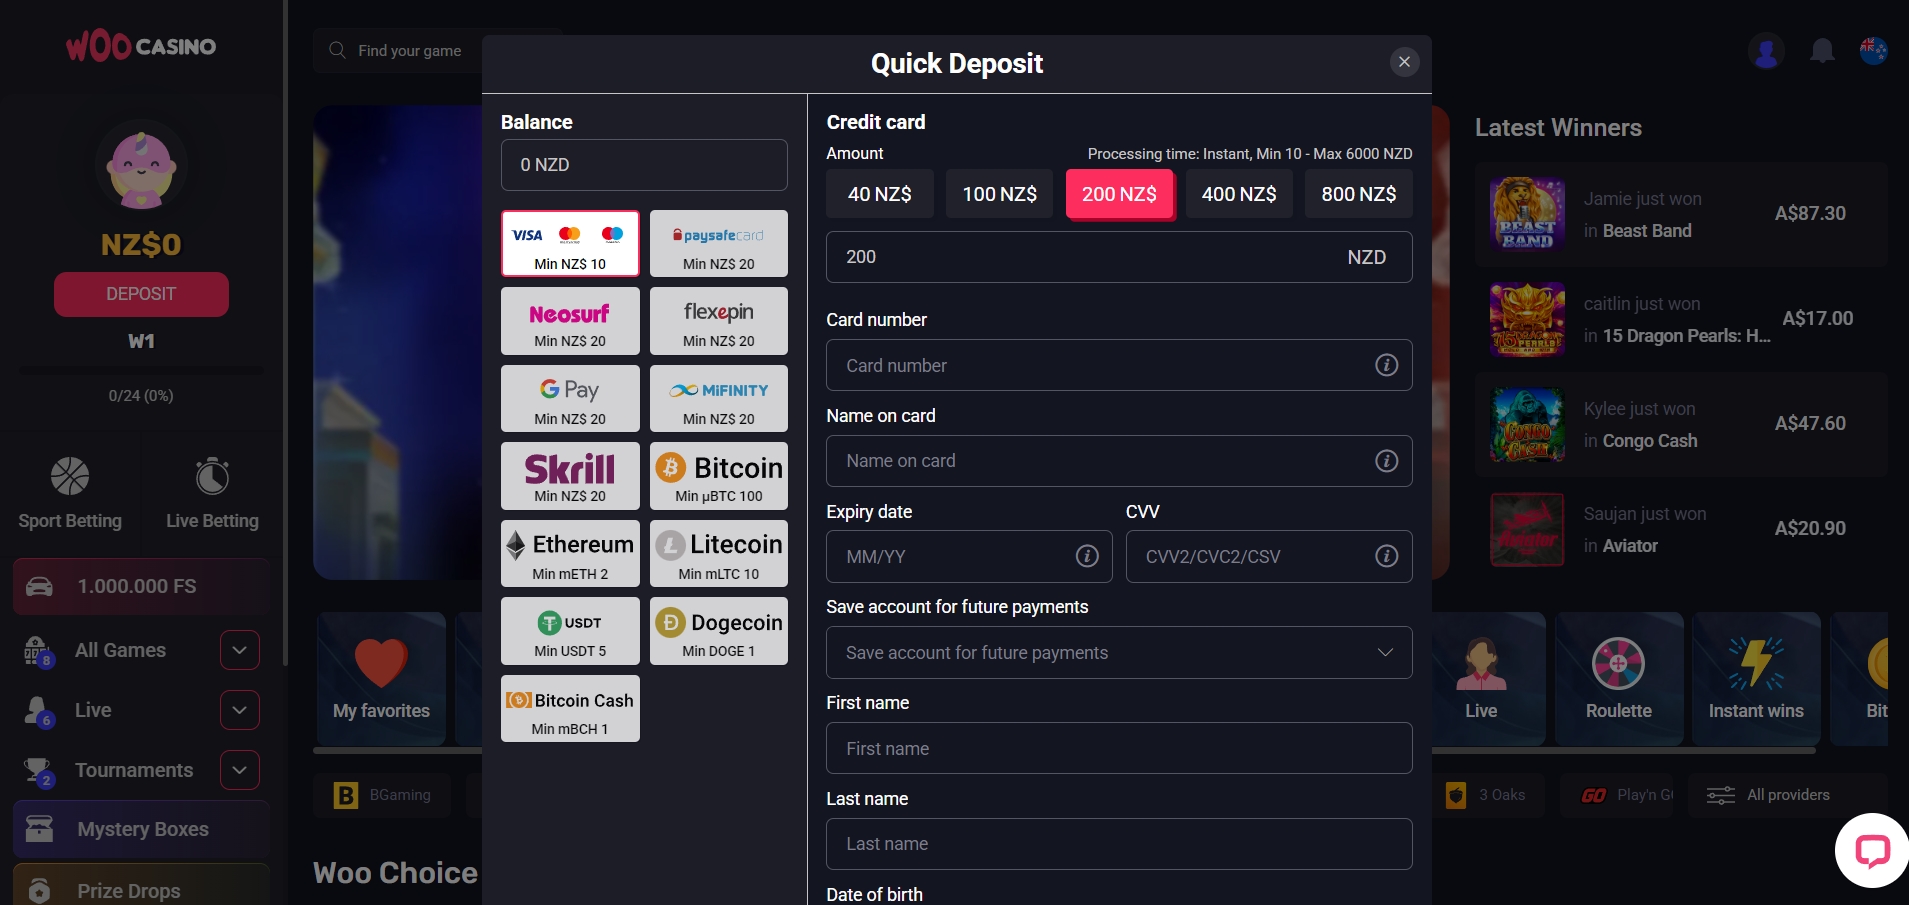Close the Quick Deposit dialog
Image resolution: width=1909 pixels, height=905 pixels.
[x=1404, y=62]
